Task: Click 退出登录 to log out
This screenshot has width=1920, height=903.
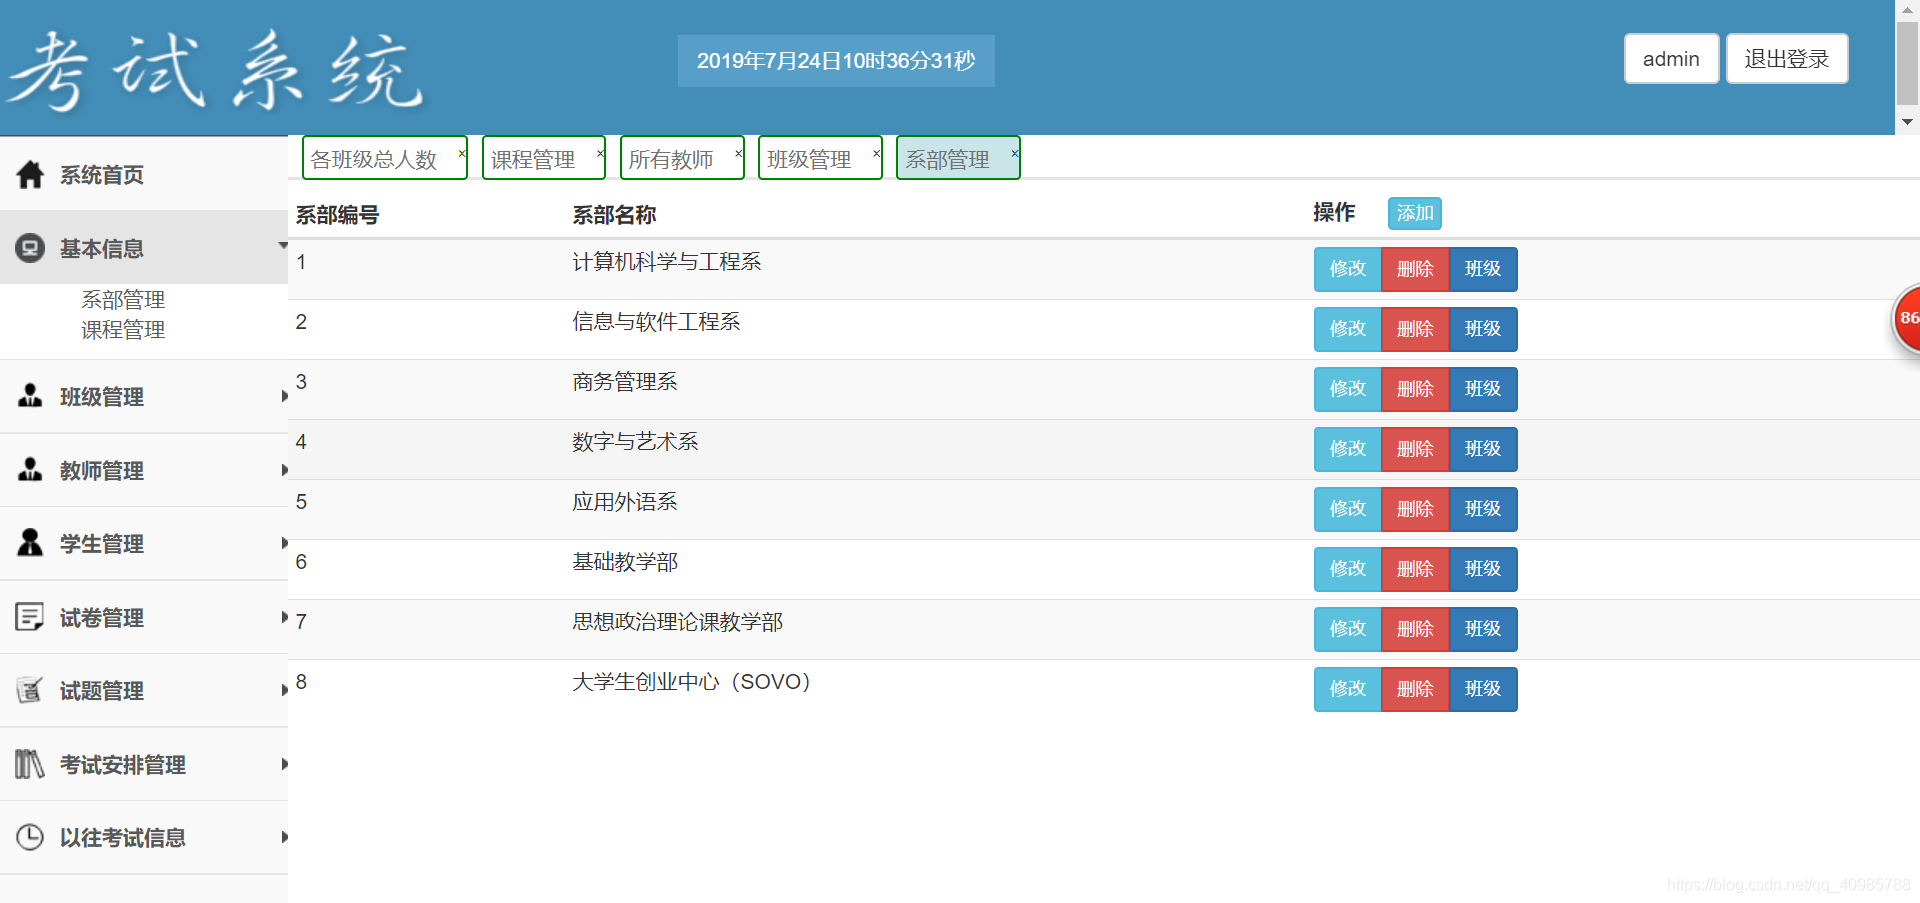Action: (1787, 59)
